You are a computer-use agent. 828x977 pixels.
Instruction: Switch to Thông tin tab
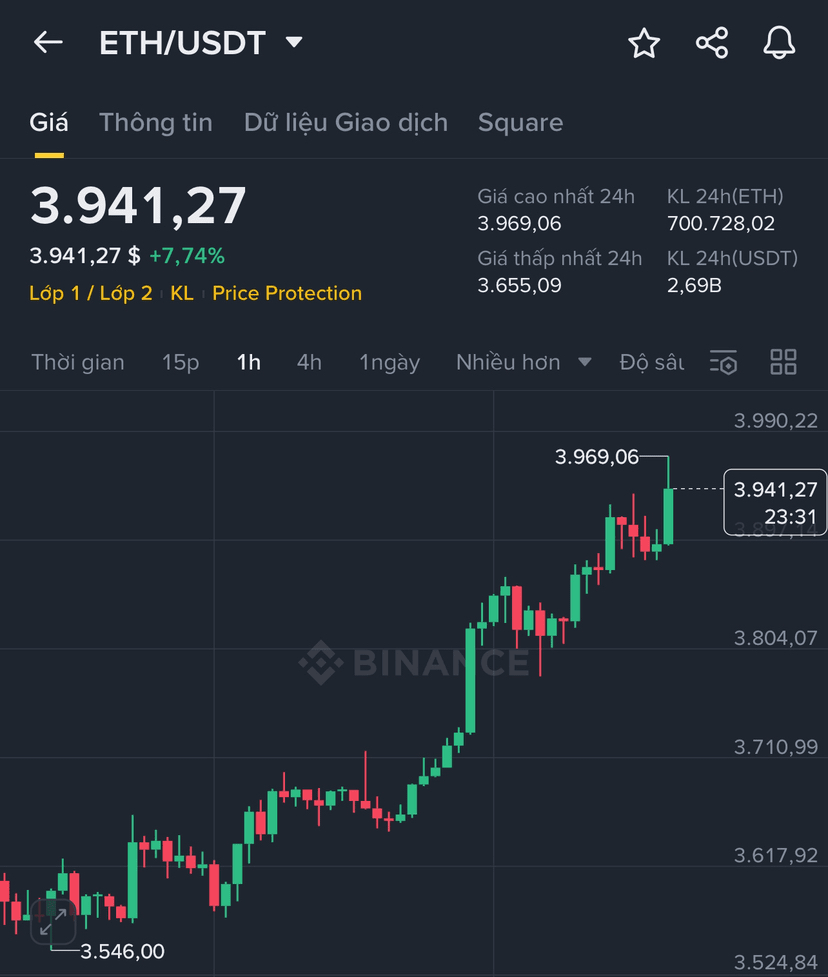coord(156,123)
